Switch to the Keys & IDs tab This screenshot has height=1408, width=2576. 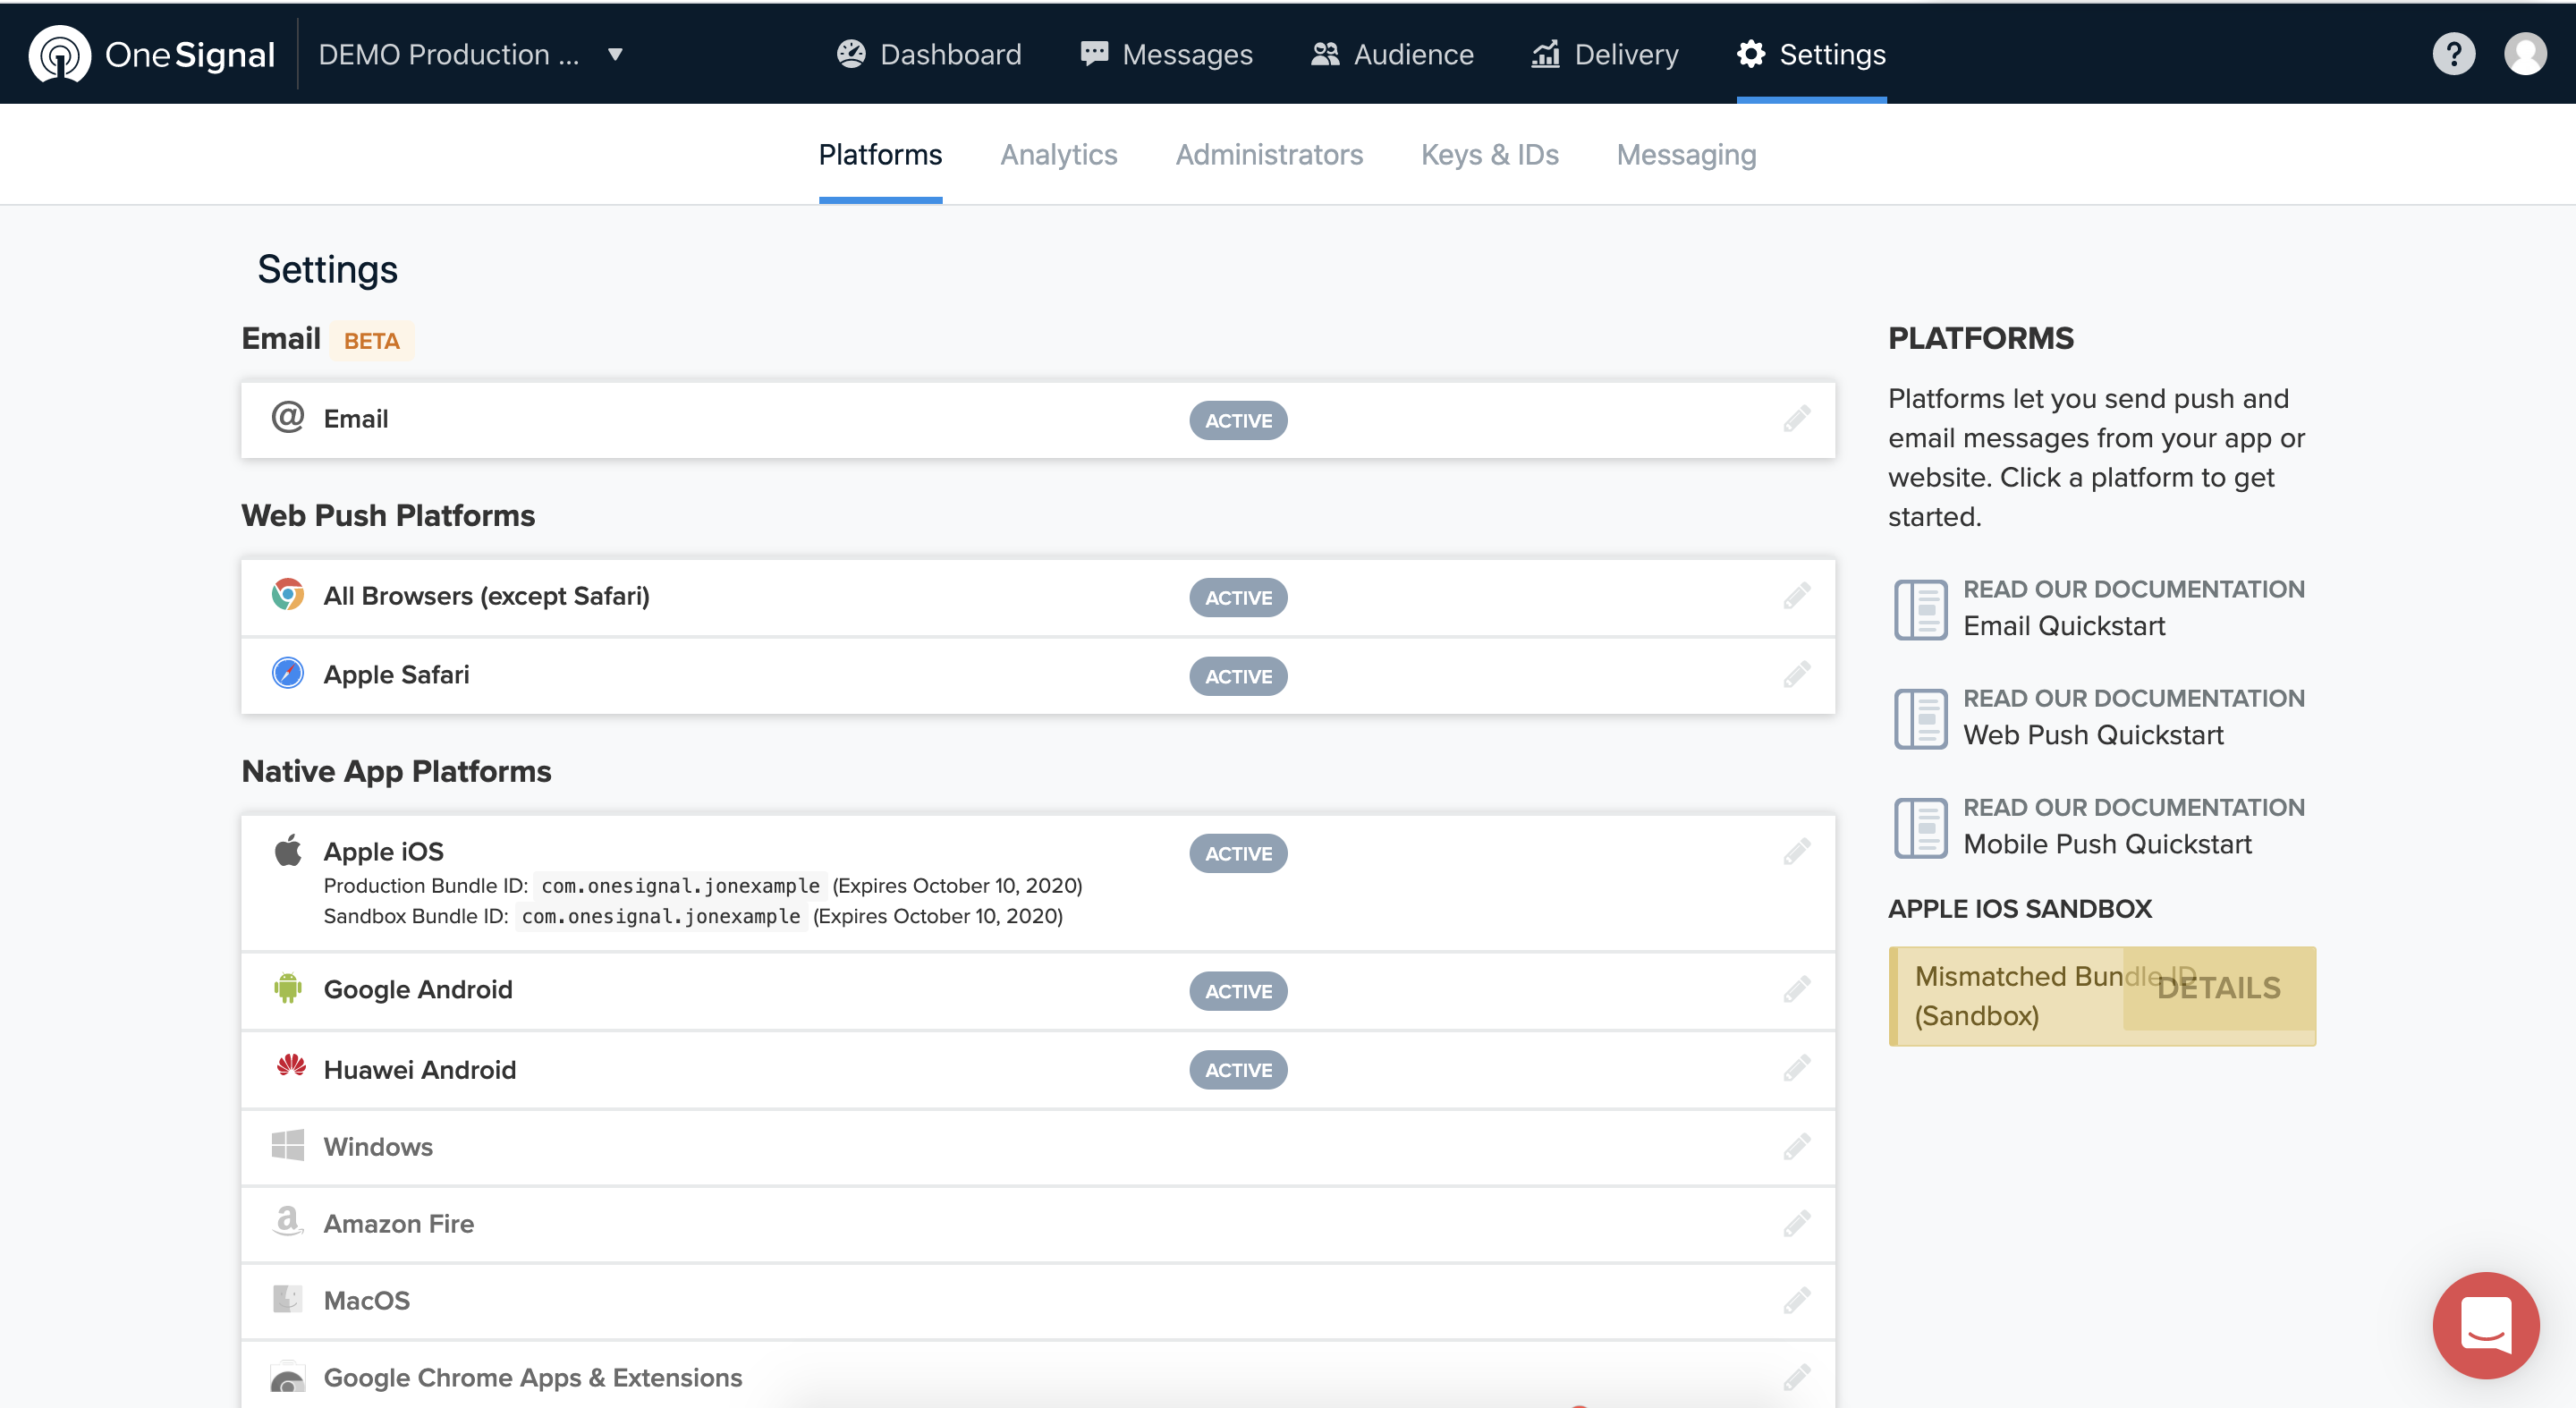click(1489, 155)
